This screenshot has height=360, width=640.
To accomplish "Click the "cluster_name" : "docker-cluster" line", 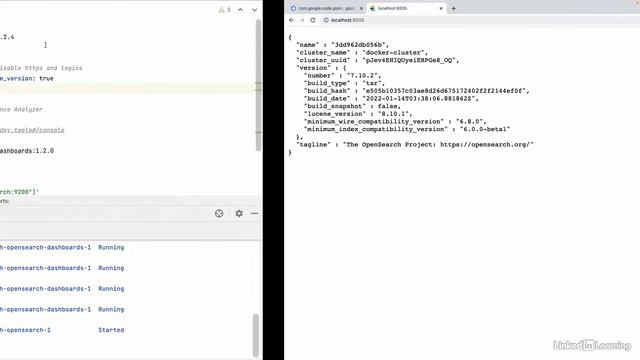I will [362, 53].
